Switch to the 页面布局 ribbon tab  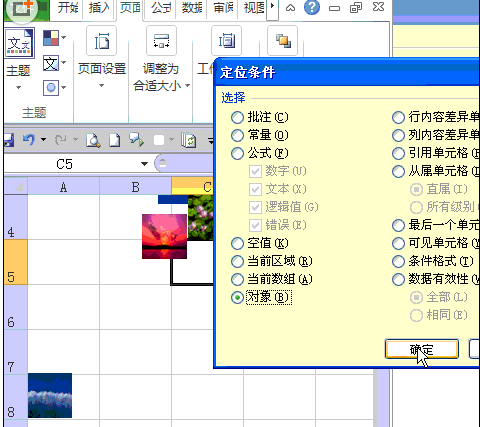point(130,8)
